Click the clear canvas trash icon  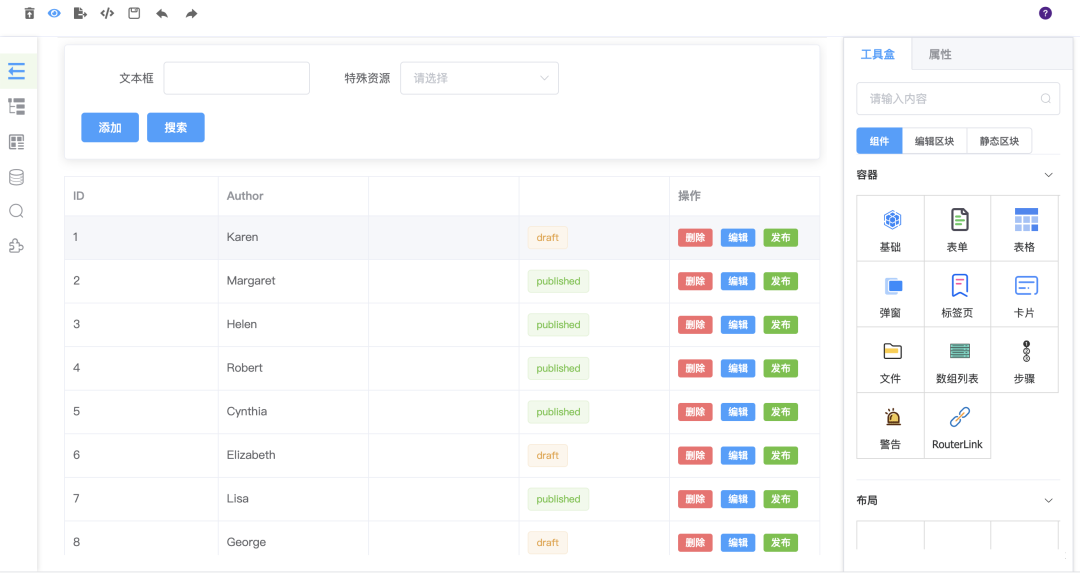(x=29, y=14)
